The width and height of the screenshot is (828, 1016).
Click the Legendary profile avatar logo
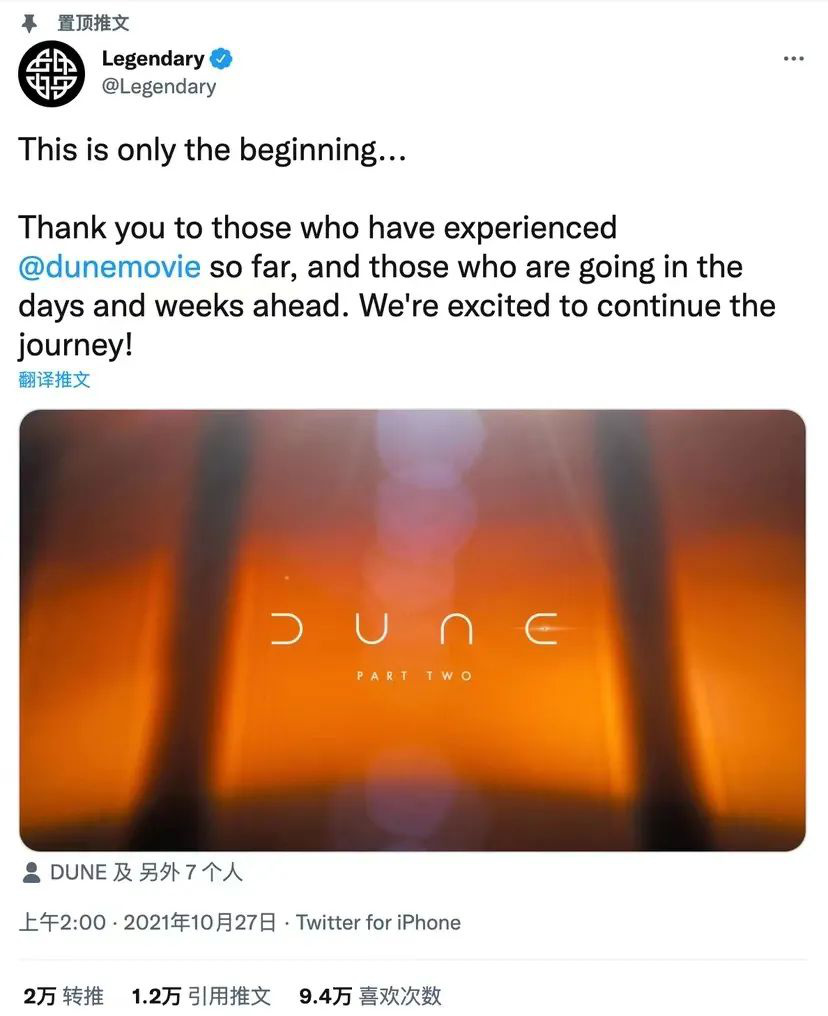coord(51,74)
